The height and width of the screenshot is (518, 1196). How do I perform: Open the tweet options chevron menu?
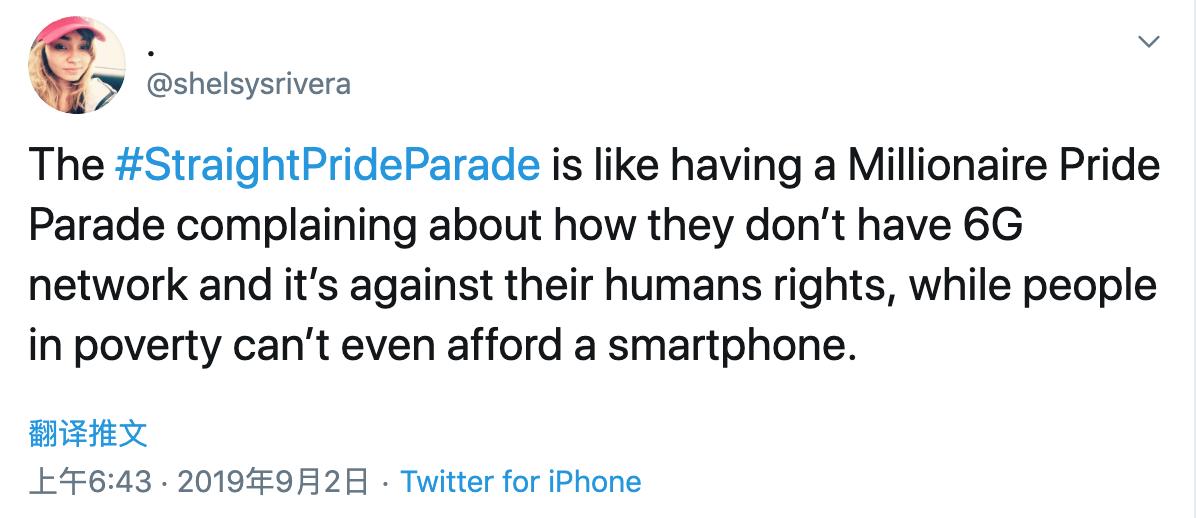pyautogui.click(x=1149, y=42)
